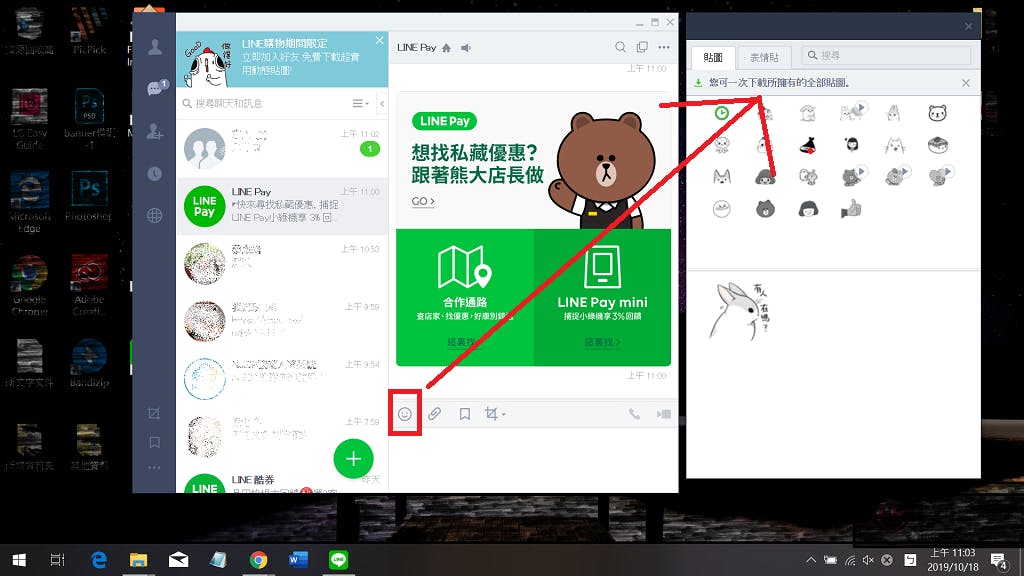Select the Brown bear face sticker set
Viewport: 1024px width, 576px height.
pos(765,209)
